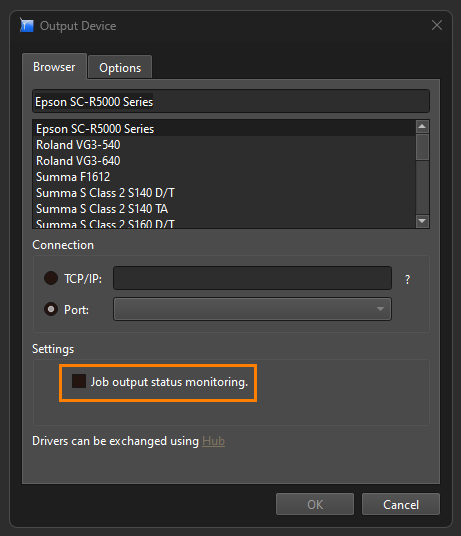This screenshot has height=536, width=461.
Task: Open the Hub link
Action: (214, 441)
